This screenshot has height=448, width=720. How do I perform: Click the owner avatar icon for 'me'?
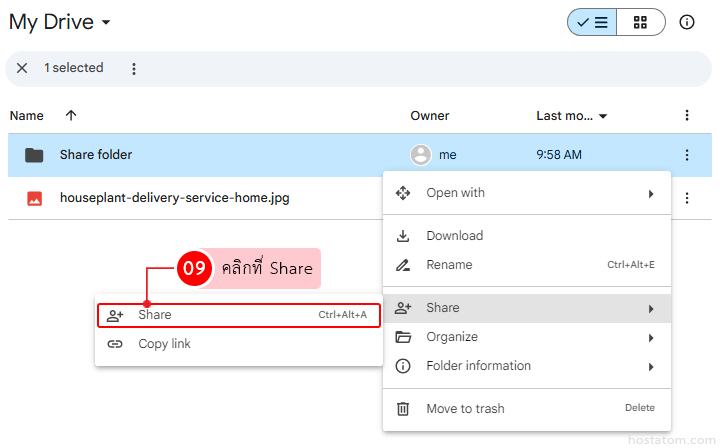pos(421,155)
